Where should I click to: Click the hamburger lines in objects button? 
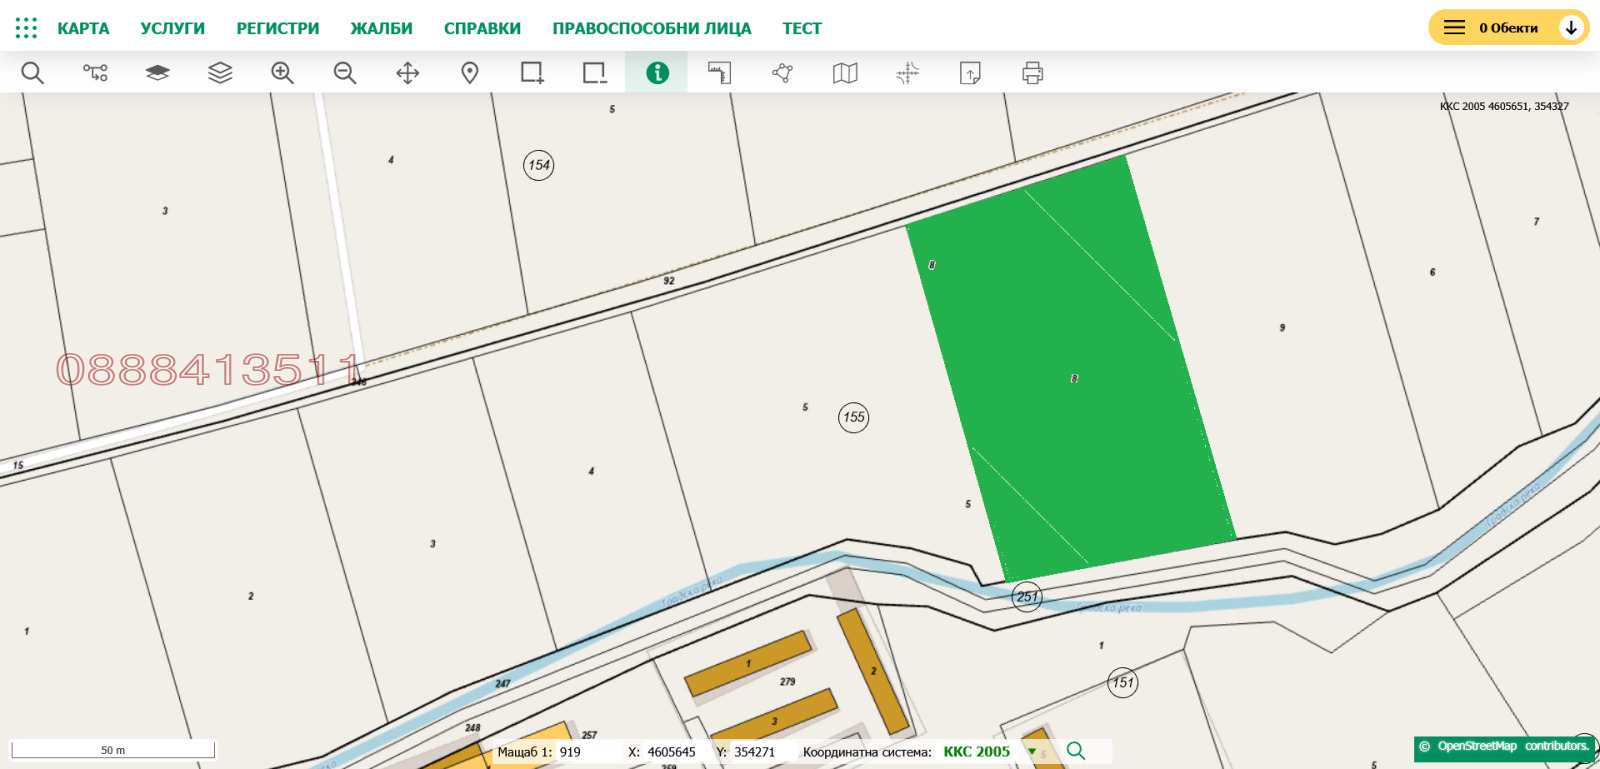pos(1454,28)
